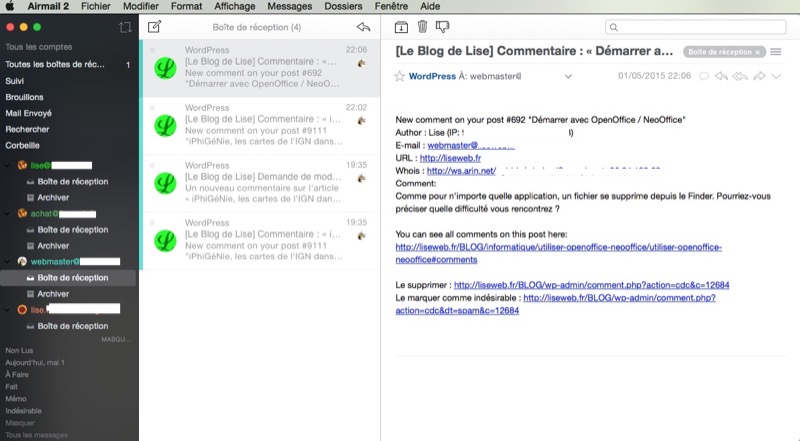Click the sync accounts icon in sidebar
The width and height of the screenshot is (800, 441).
pos(124,27)
